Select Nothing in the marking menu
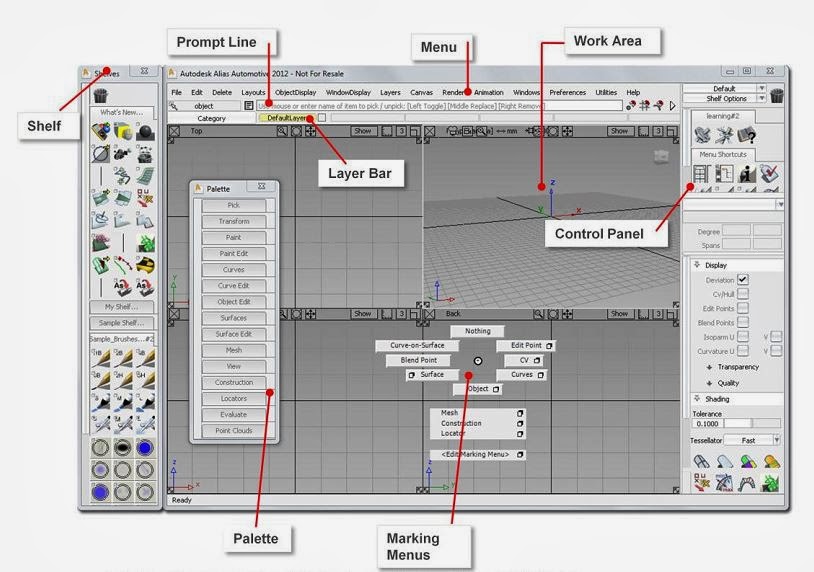This screenshot has height=572, width=814. pyautogui.click(x=478, y=331)
